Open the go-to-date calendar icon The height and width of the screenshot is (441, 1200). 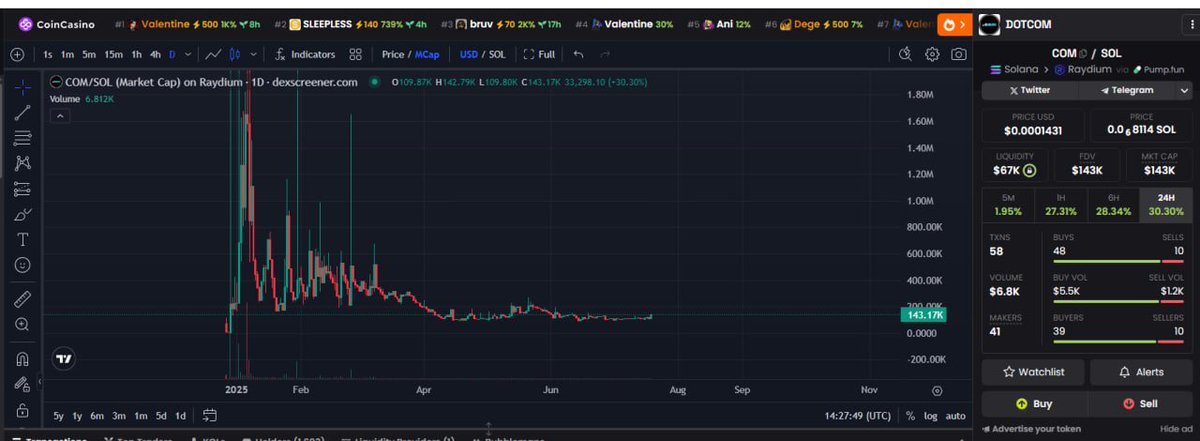[210, 415]
